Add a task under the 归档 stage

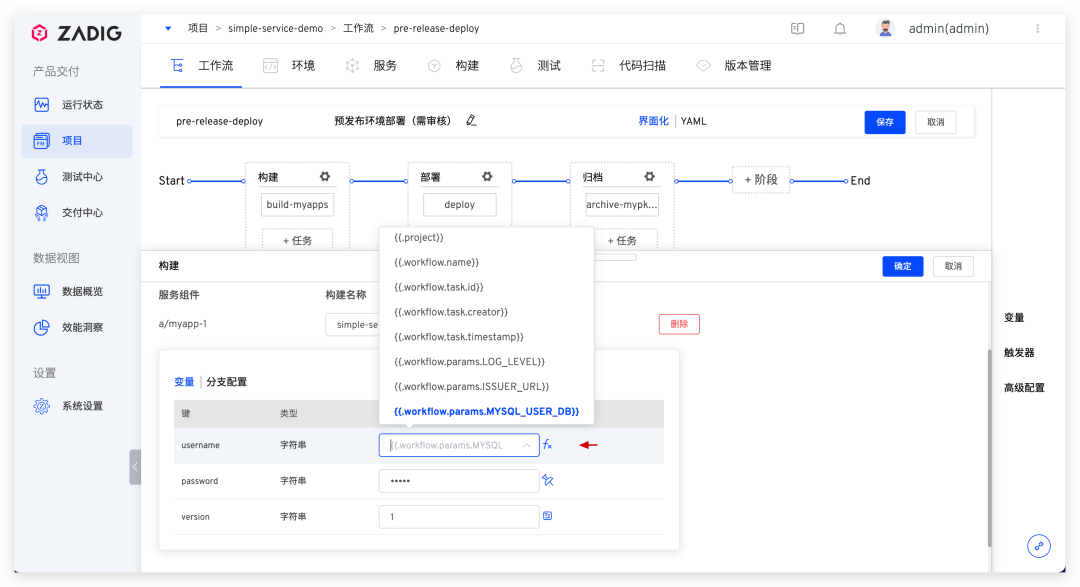point(622,240)
